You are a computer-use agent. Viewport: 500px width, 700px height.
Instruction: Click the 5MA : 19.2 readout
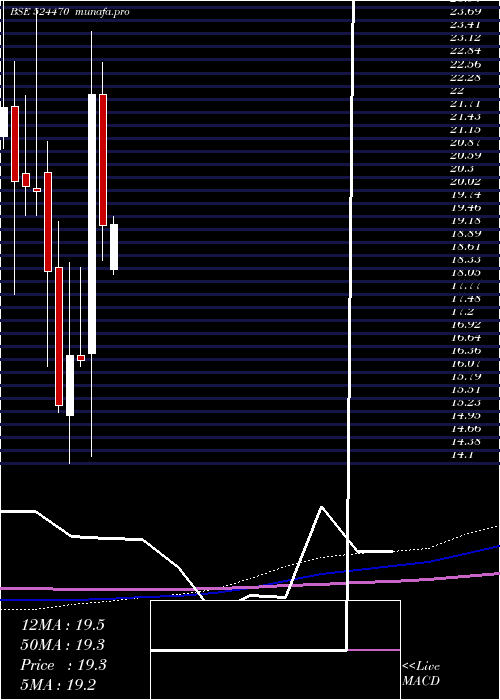coord(58,685)
